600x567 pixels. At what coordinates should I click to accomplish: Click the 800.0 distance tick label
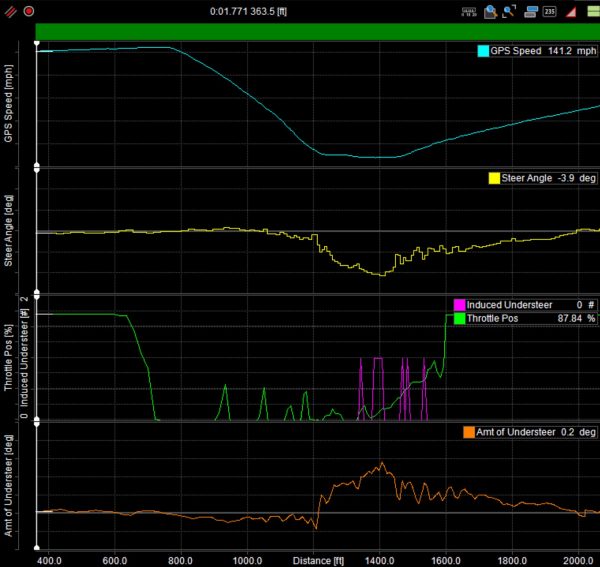181,561
